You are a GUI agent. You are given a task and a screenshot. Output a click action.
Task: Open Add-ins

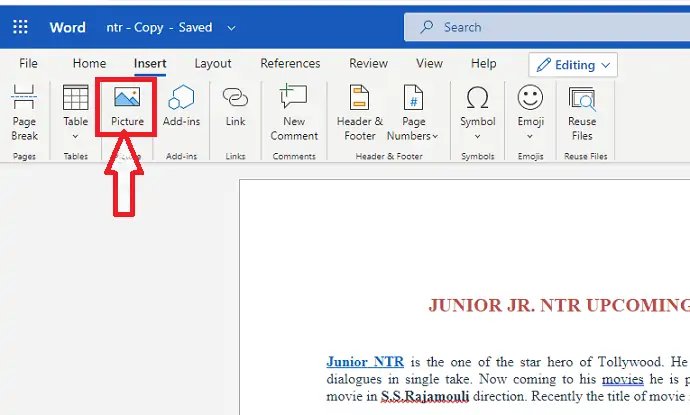coord(181,107)
